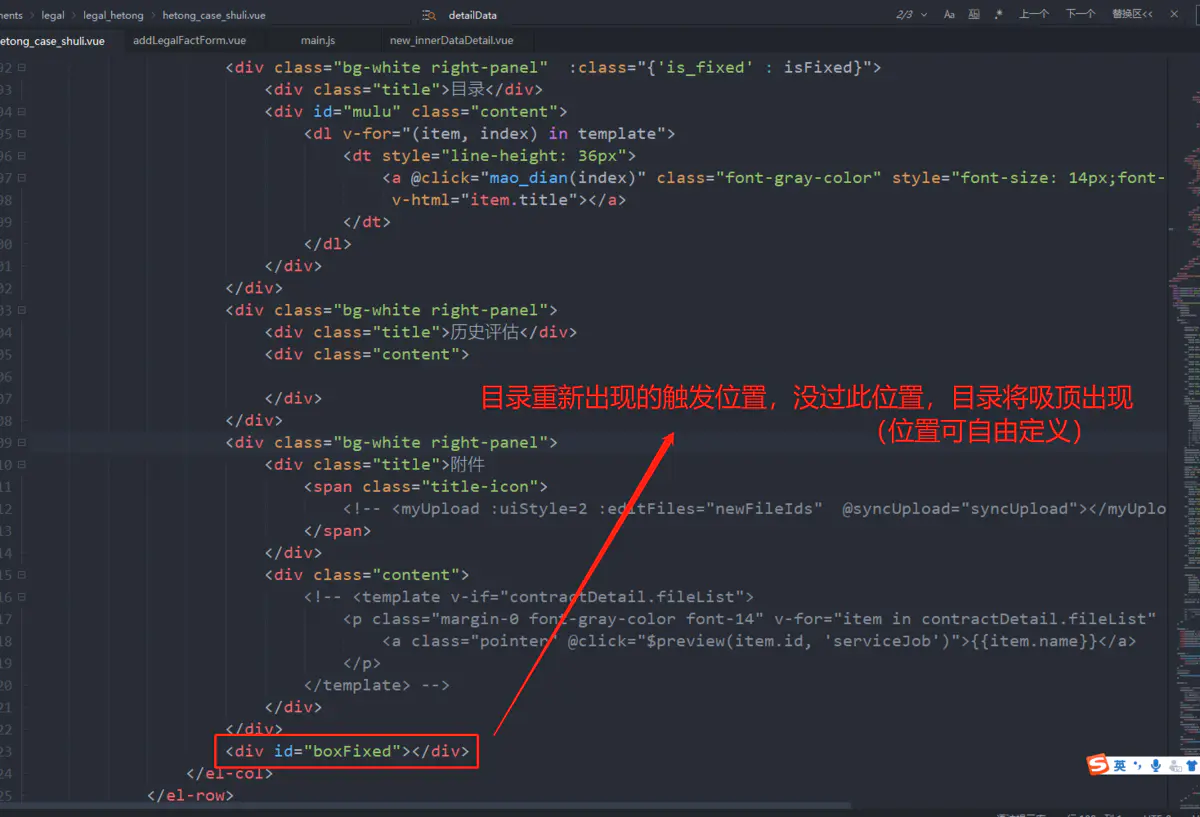The image size is (1200, 817).
Task: Click the JS file icon on main.js tab
Action: tap(295, 41)
